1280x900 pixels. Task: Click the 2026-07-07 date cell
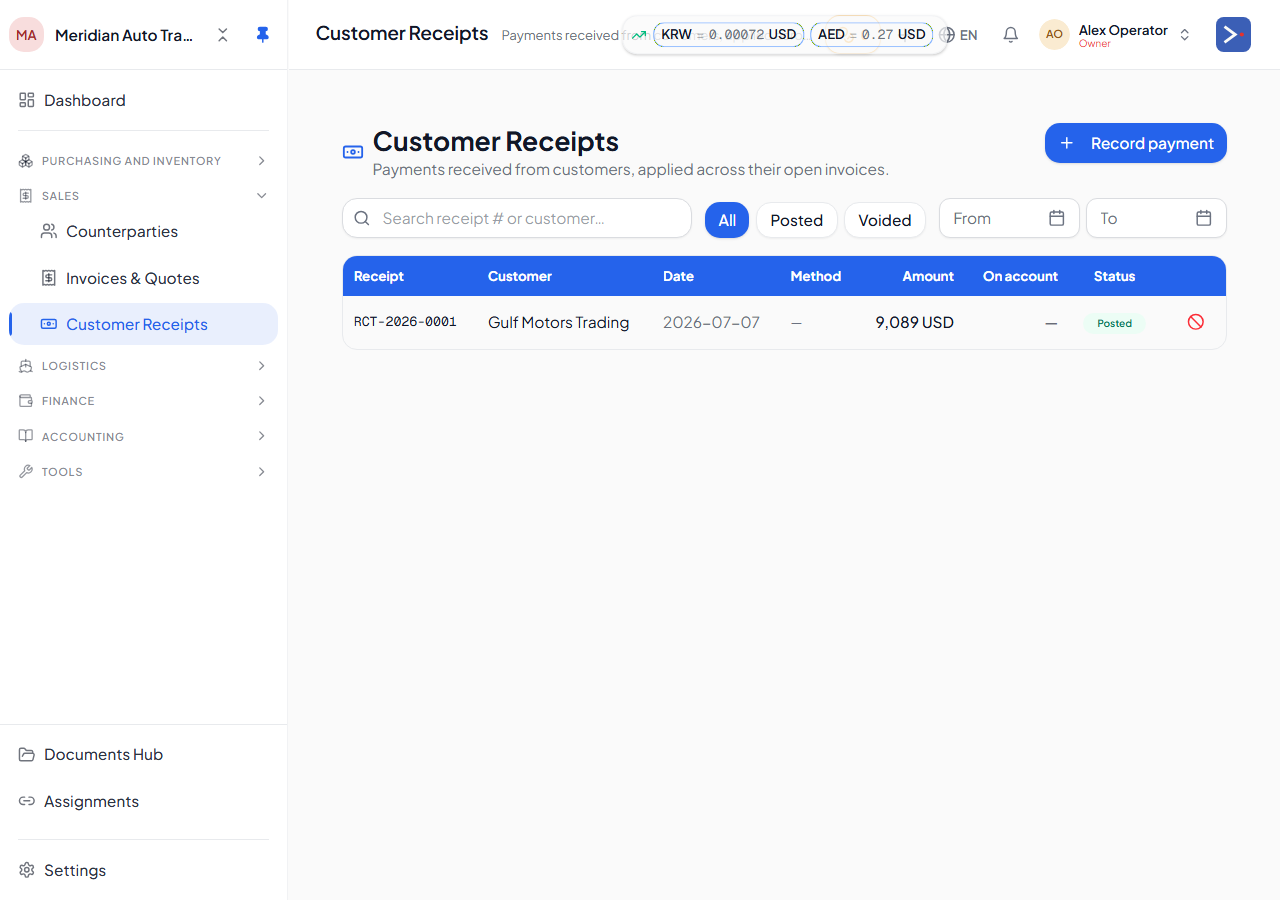[712, 322]
